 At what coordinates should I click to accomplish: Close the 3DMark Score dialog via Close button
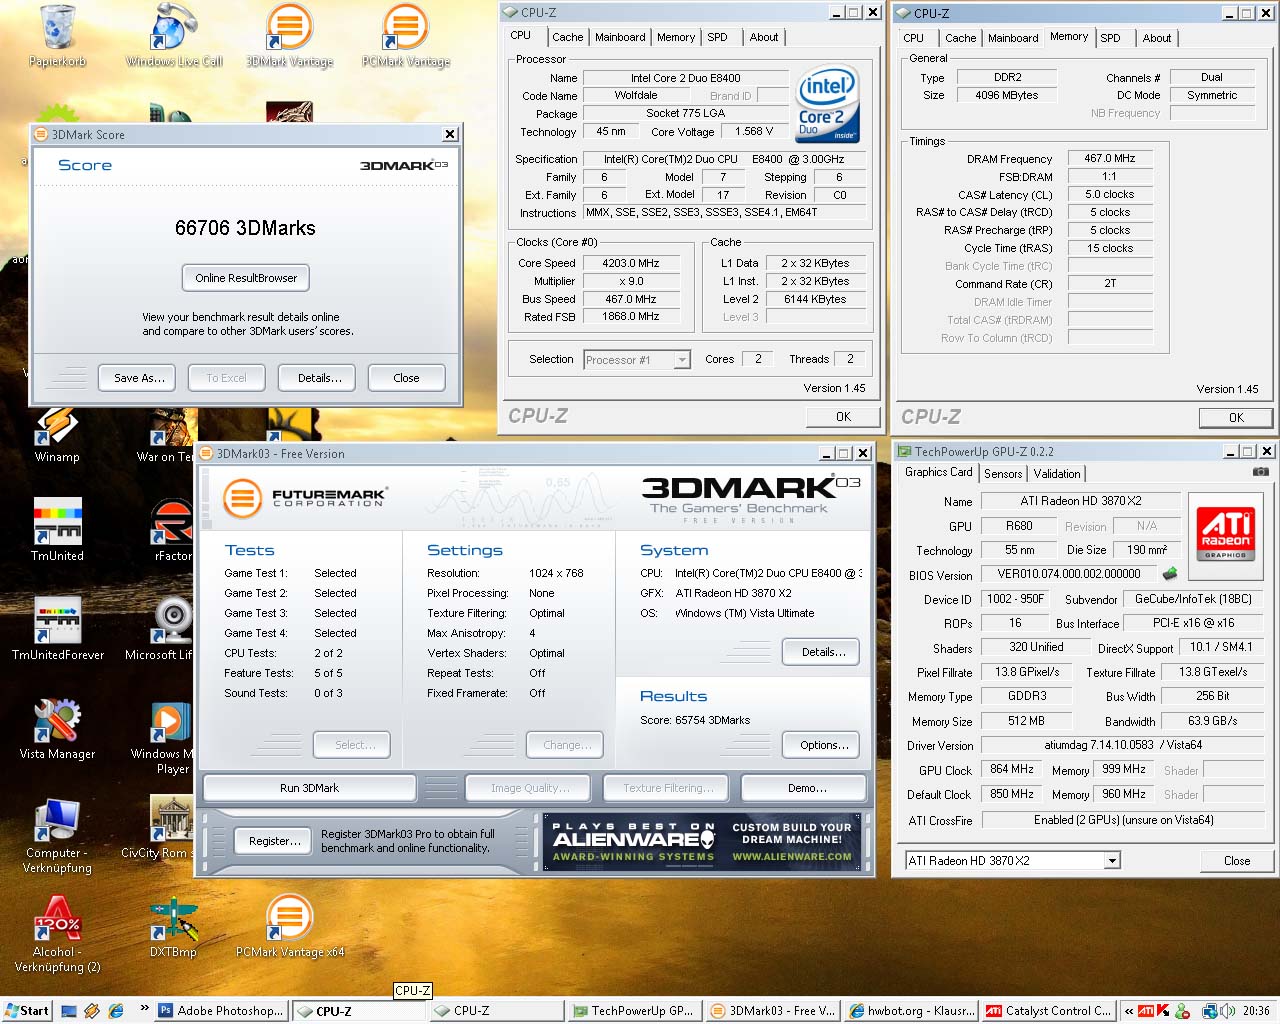pyautogui.click(x=406, y=378)
